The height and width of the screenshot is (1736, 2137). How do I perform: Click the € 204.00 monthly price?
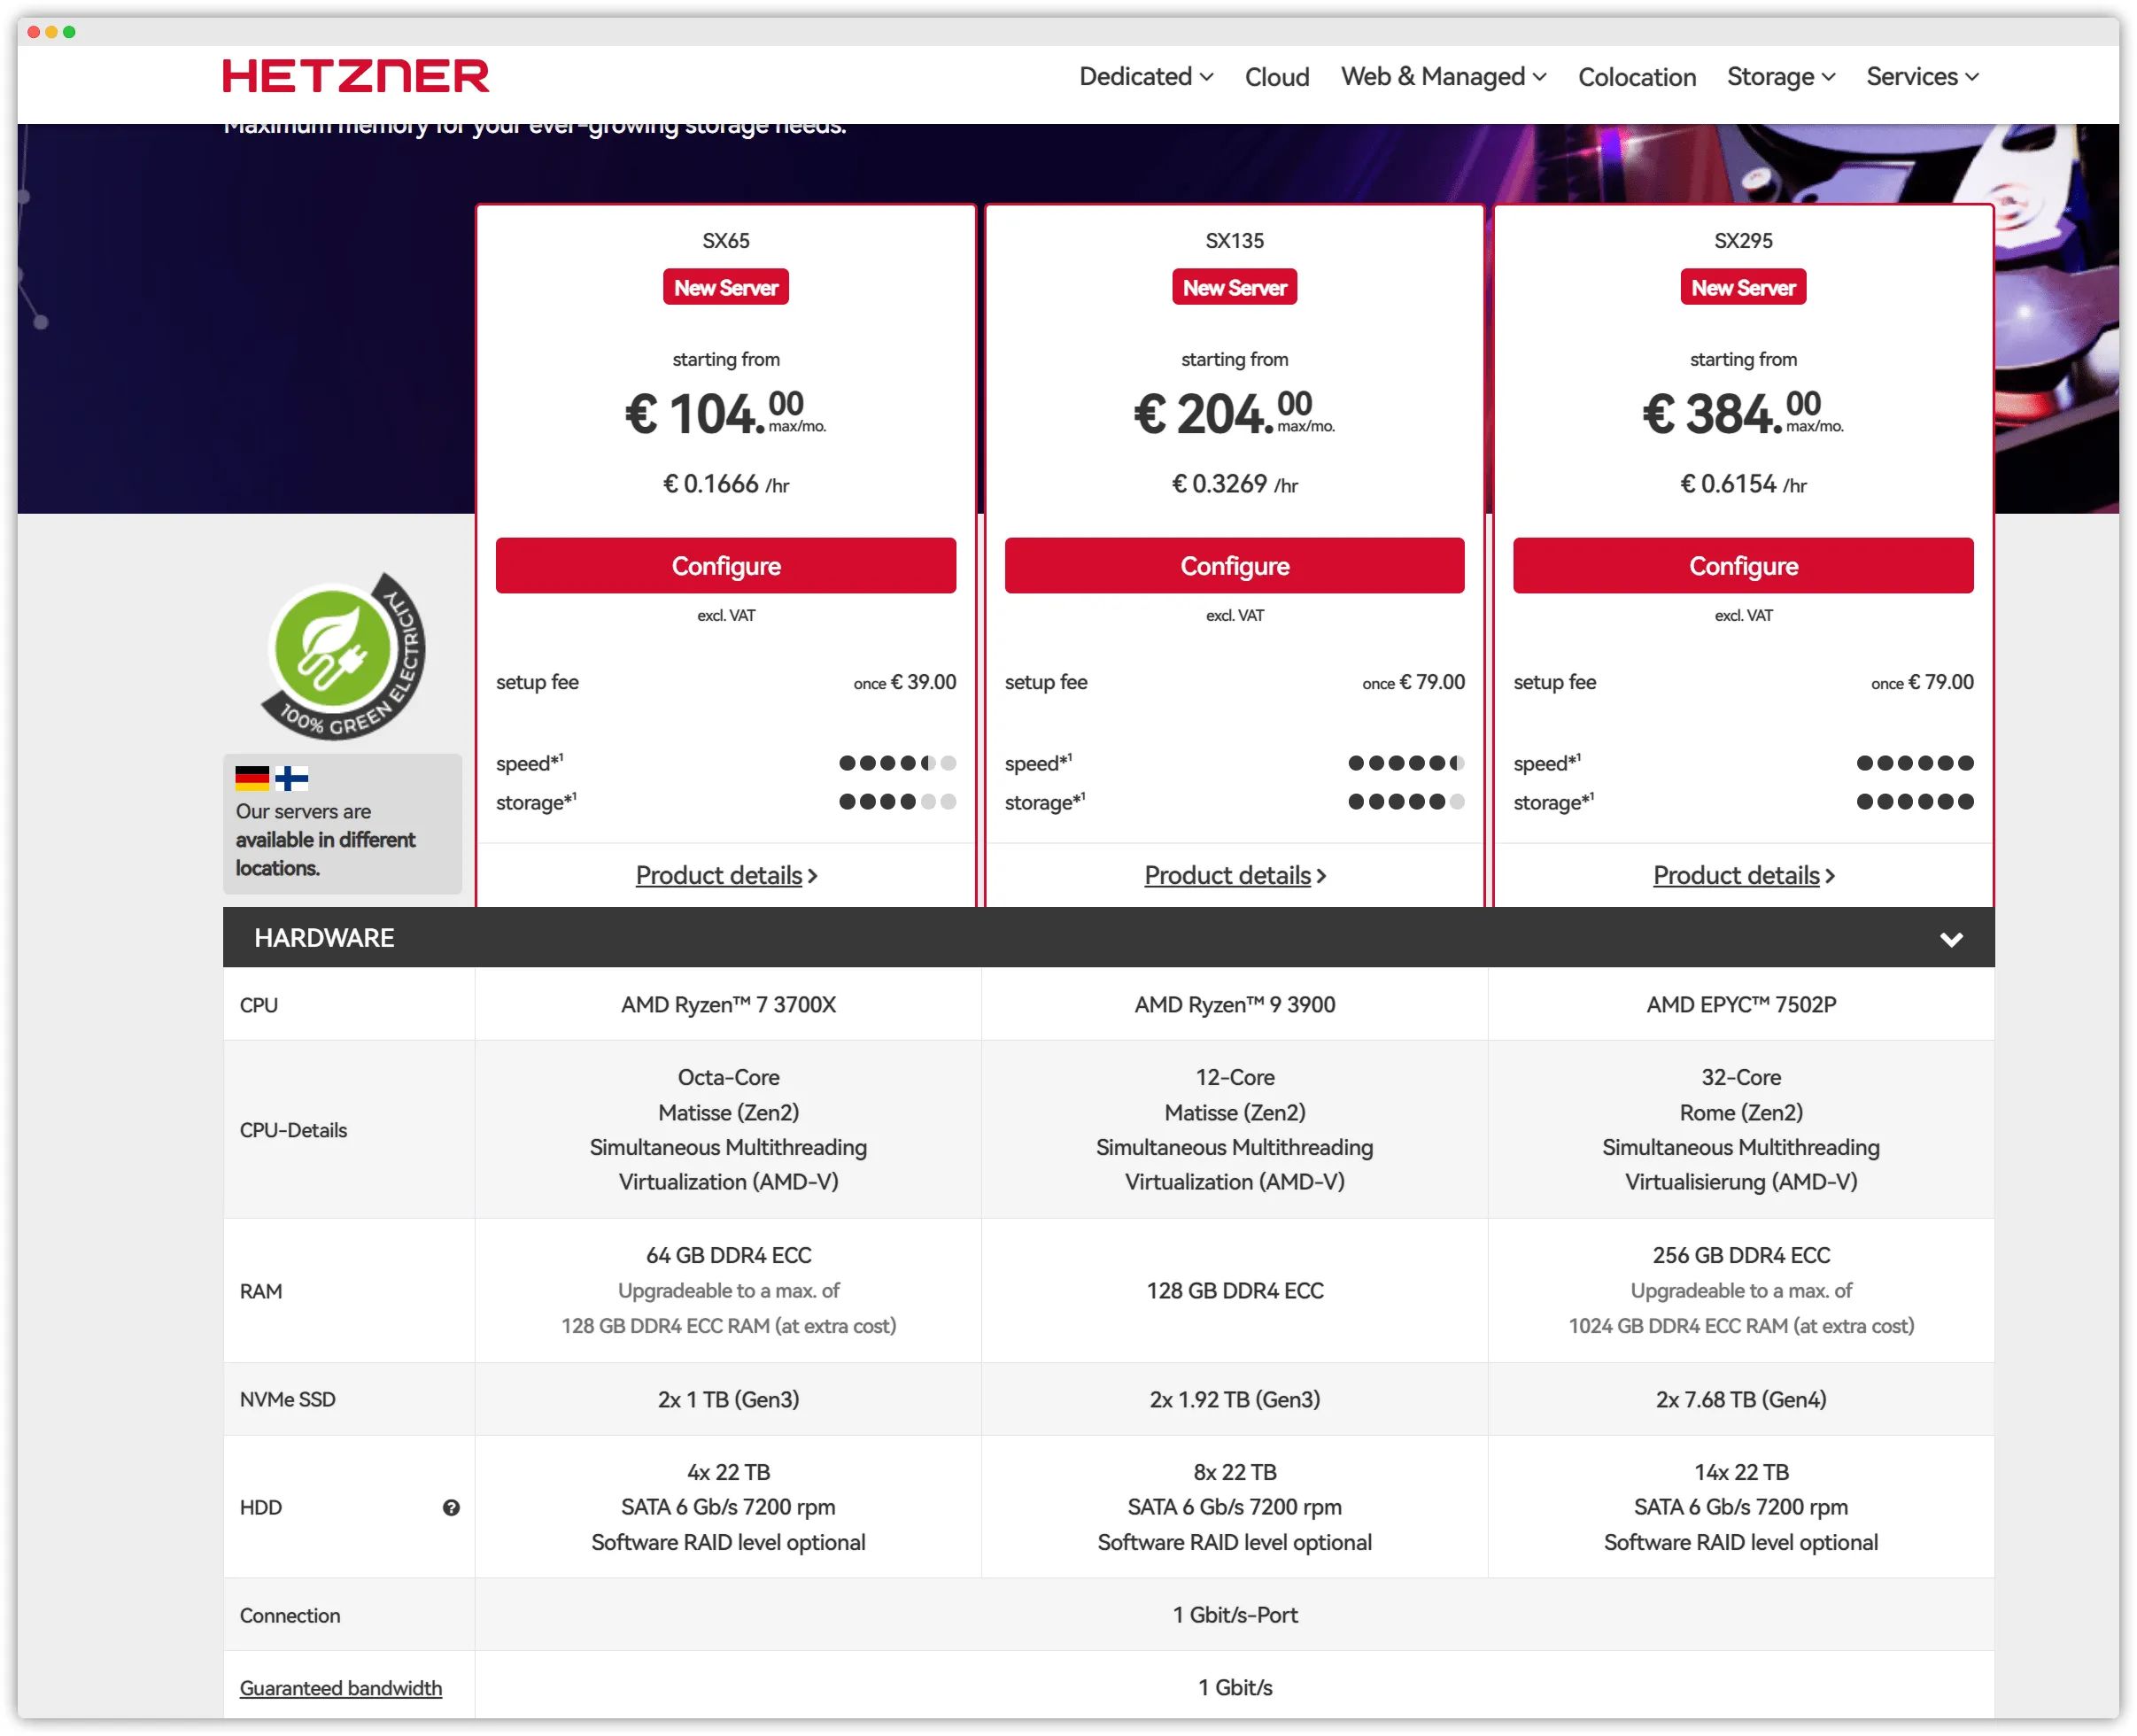pos(1234,413)
